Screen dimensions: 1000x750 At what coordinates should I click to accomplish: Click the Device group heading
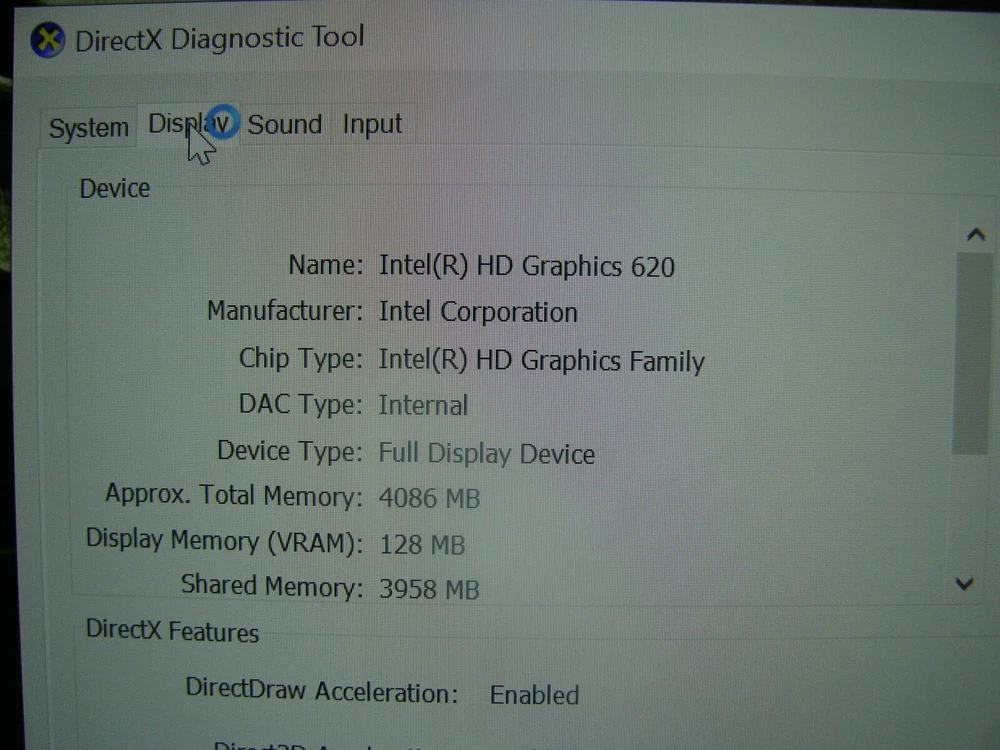coord(115,189)
